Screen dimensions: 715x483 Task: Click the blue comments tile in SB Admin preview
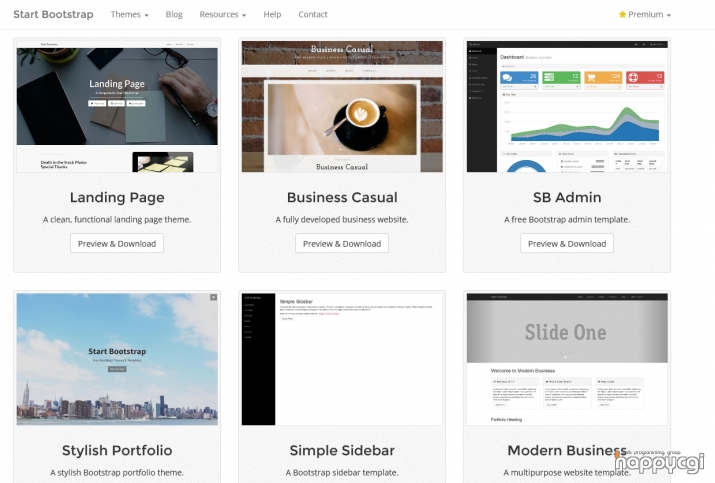pyautogui.click(x=519, y=80)
